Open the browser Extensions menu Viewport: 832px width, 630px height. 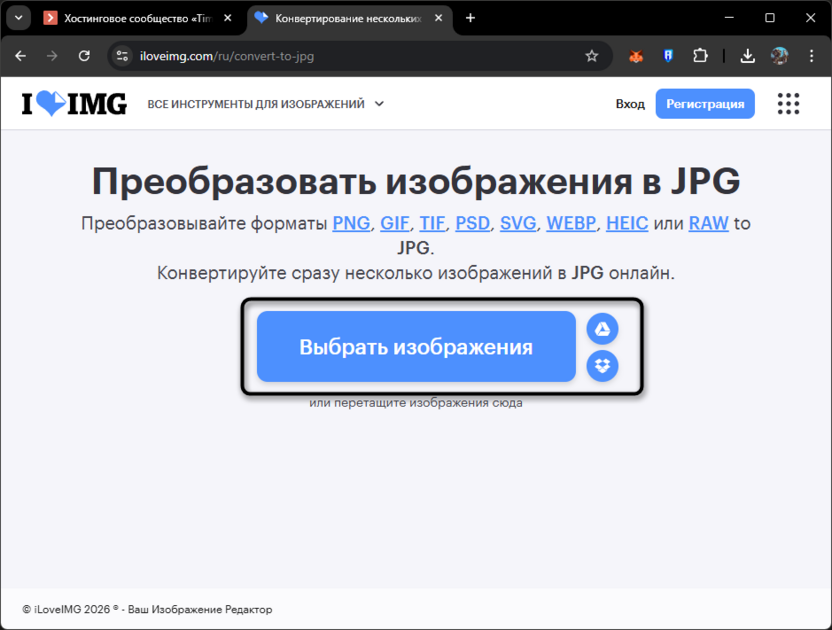(701, 56)
